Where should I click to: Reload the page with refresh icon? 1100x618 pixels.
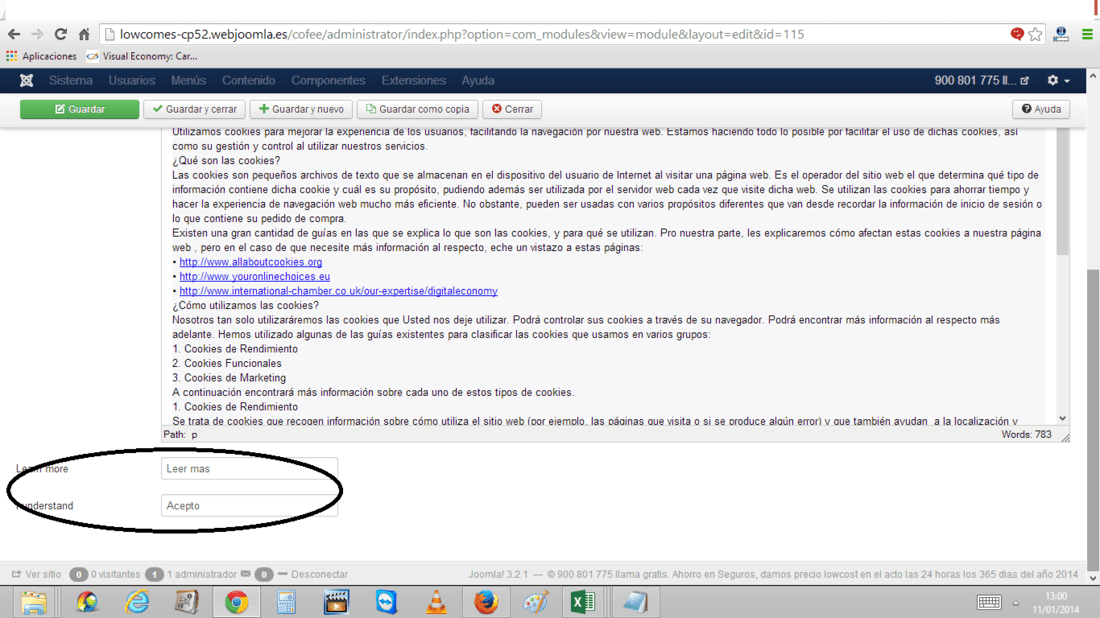[60, 34]
